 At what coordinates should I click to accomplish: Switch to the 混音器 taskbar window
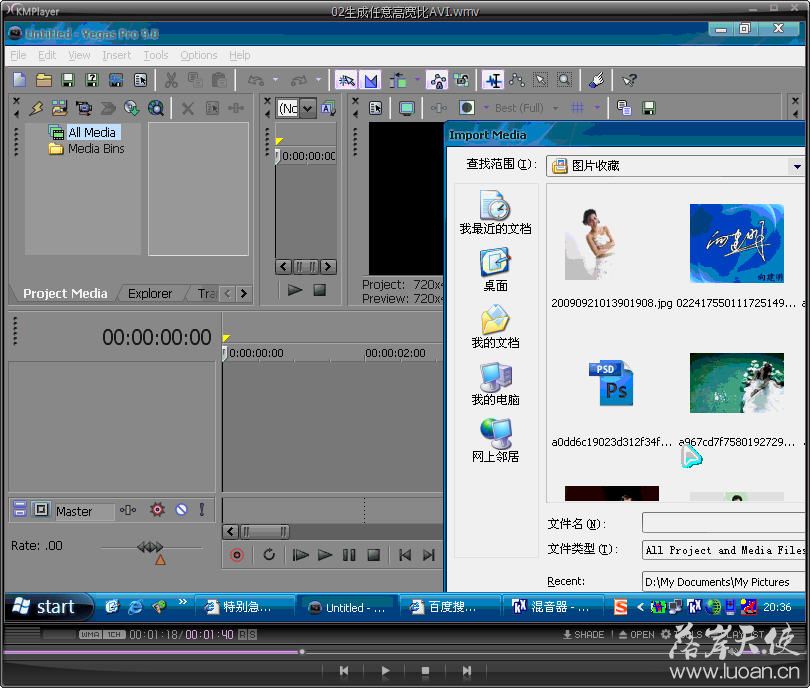tap(552, 607)
